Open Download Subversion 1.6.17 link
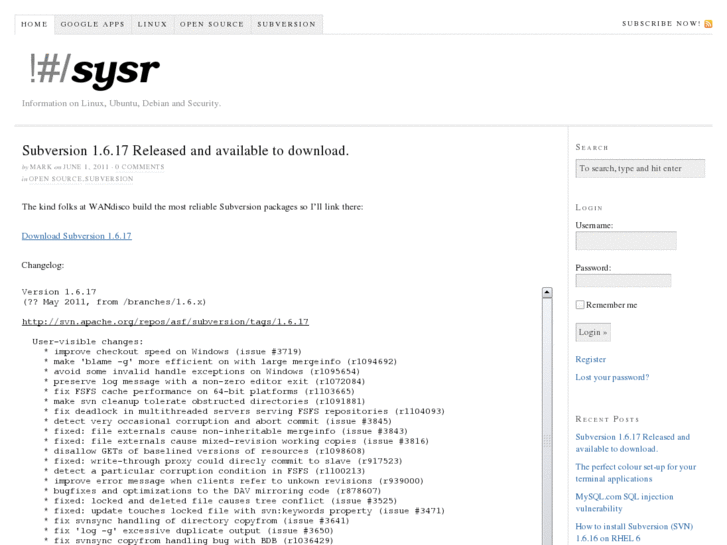Viewport: 727px width, 545px height. tap(77, 236)
